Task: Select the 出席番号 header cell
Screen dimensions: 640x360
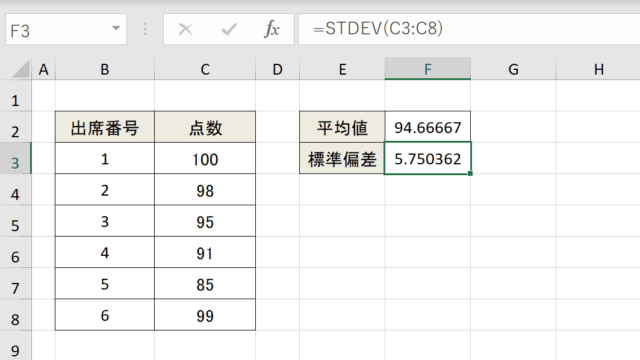Action: click(105, 127)
